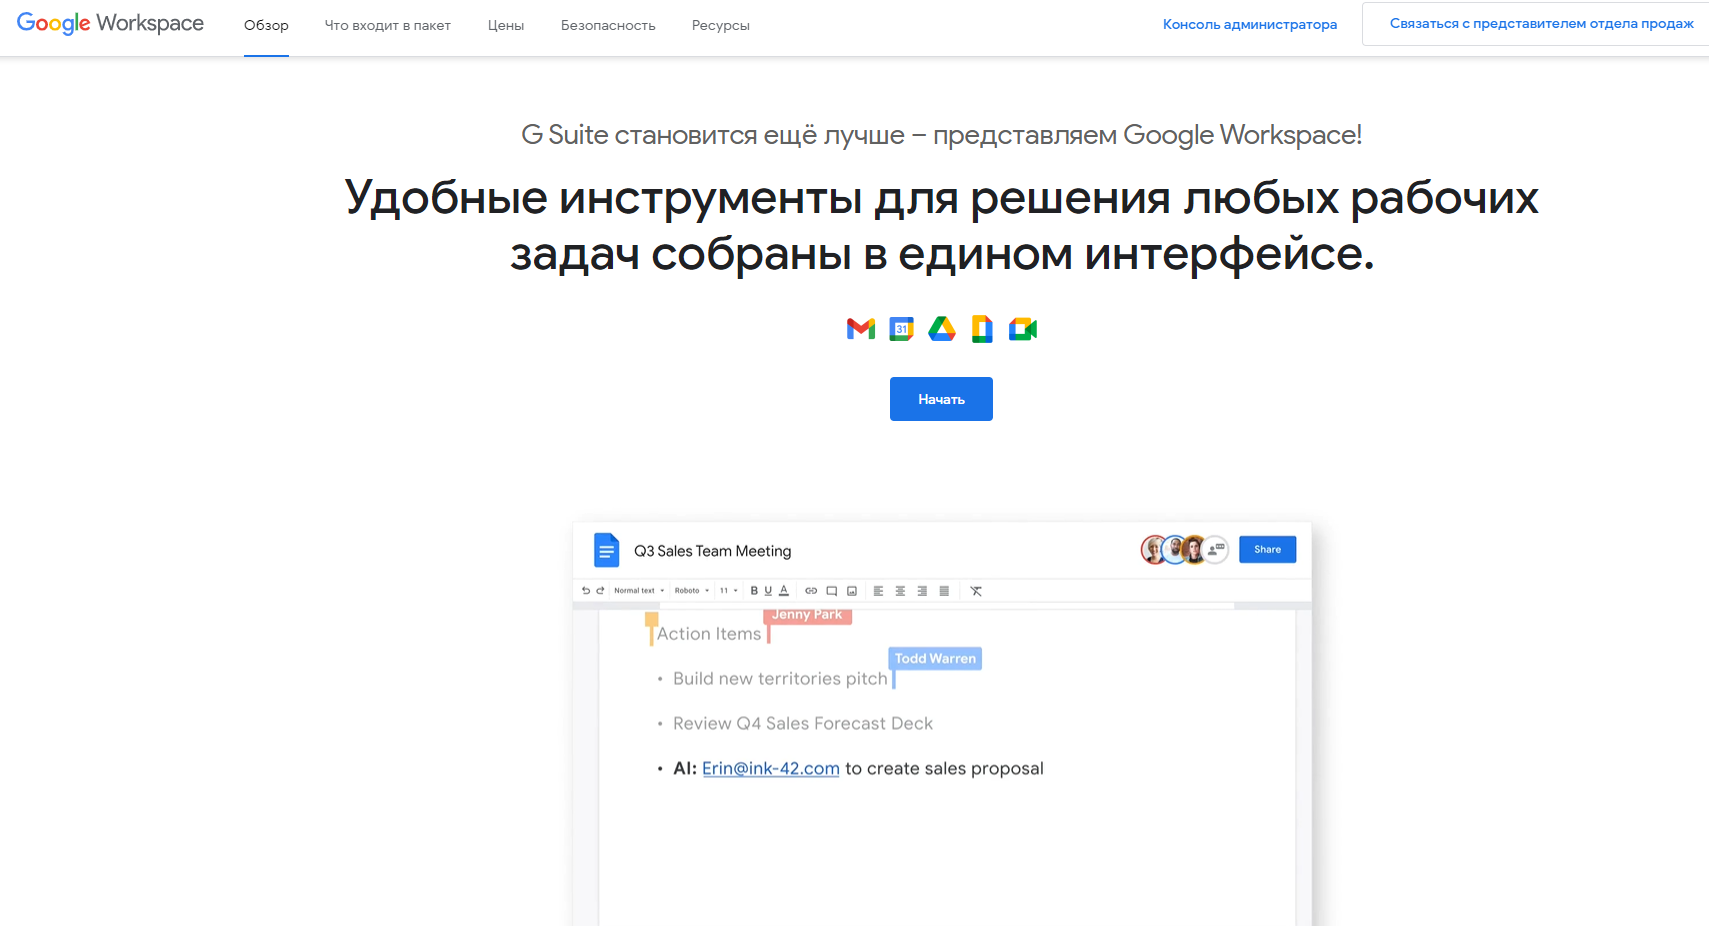Click the third collaborator avatar

[x=1194, y=549]
